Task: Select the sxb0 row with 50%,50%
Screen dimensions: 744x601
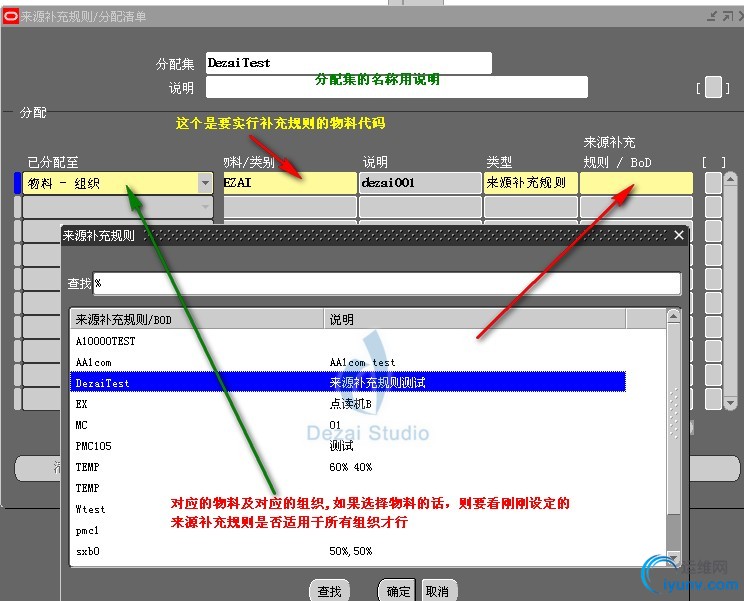Action: pos(348,551)
